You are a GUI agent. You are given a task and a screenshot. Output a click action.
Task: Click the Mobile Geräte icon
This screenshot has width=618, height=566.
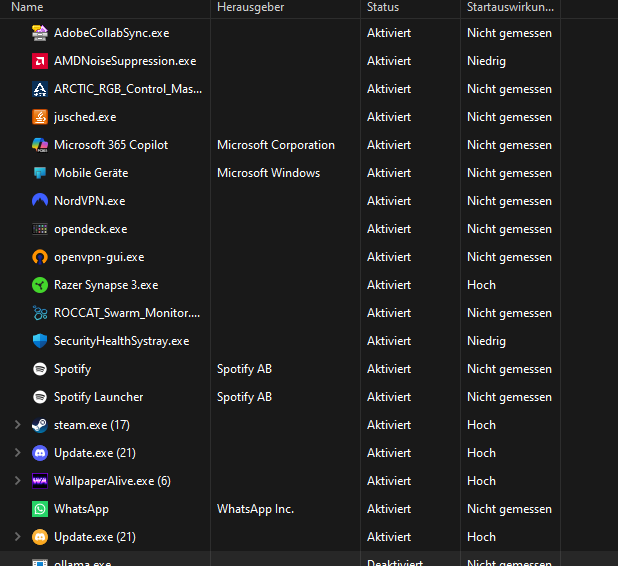point(40,173)
